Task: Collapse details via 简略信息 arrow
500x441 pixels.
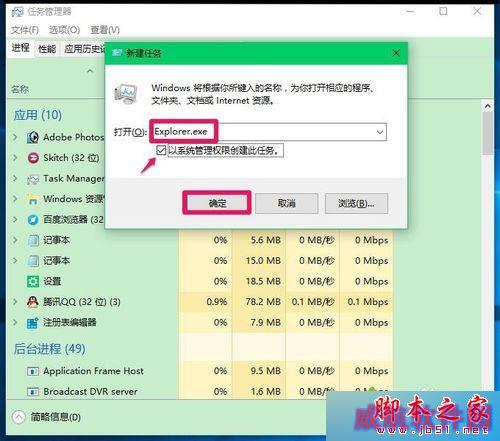Action: (19, 417)
